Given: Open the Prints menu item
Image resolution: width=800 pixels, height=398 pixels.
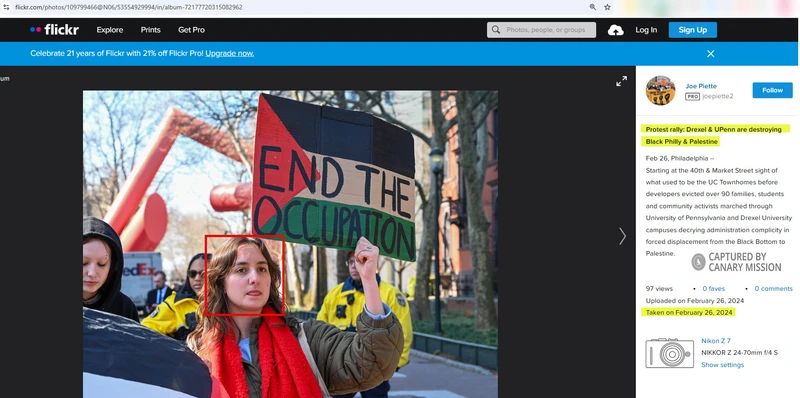Looking at the screenshot, I should (151, 30).
